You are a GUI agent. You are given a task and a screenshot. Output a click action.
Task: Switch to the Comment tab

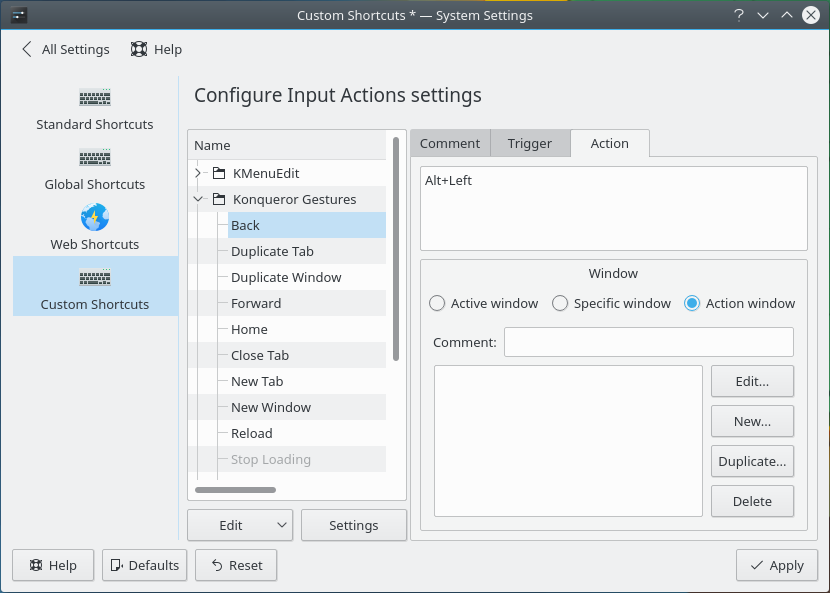[450, 143]
